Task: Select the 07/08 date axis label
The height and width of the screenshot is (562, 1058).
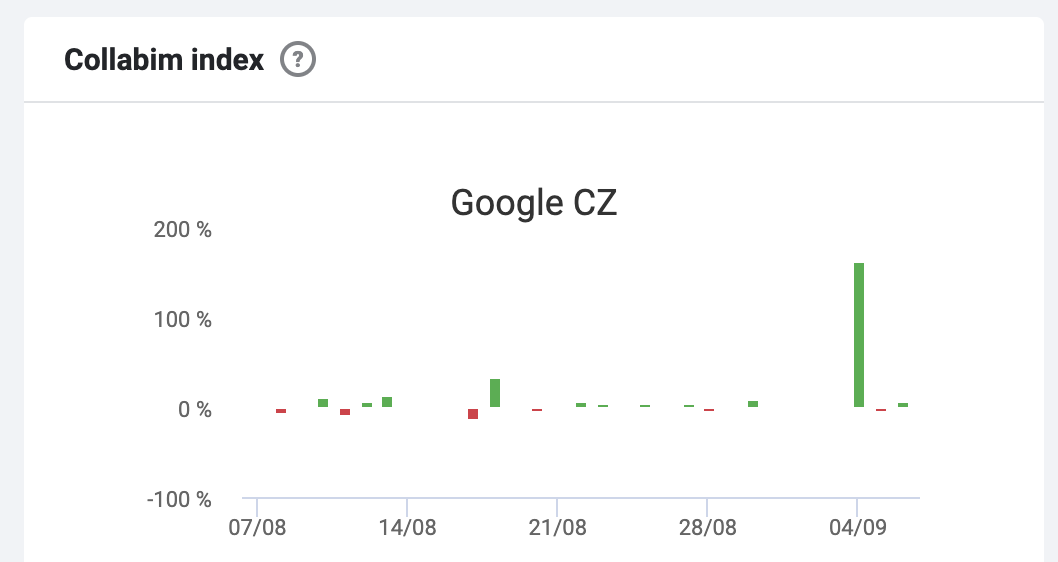Action: (257, 527)
